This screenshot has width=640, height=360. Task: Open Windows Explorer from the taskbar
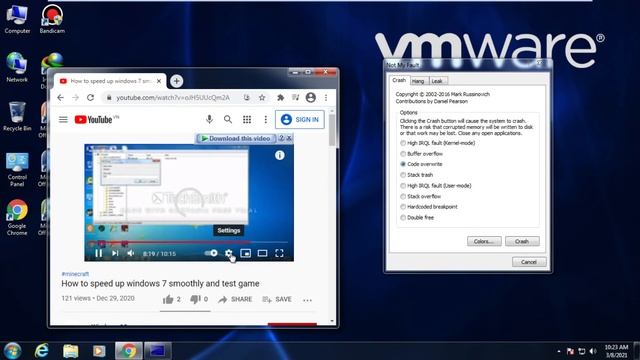(x=71, y=351)
